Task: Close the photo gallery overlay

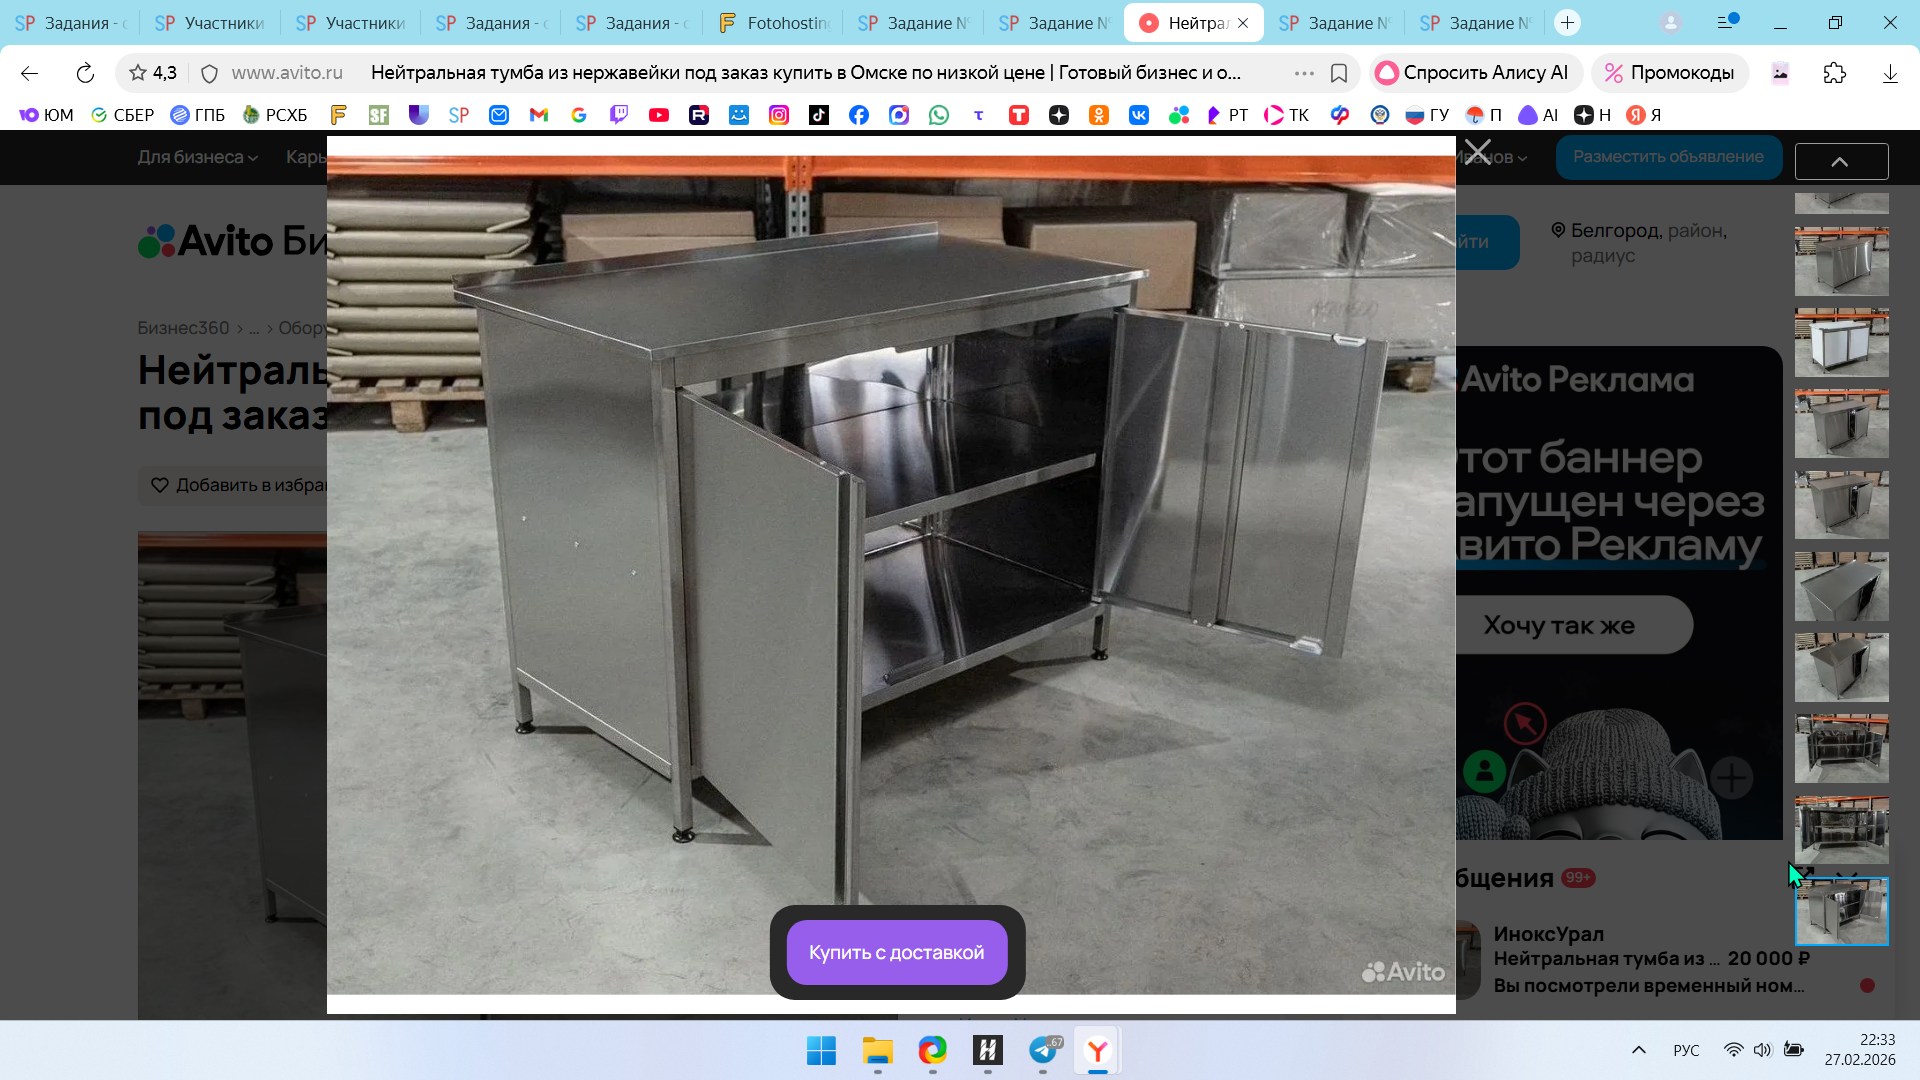Action: pyautogui.click(x=1477, y=153)
